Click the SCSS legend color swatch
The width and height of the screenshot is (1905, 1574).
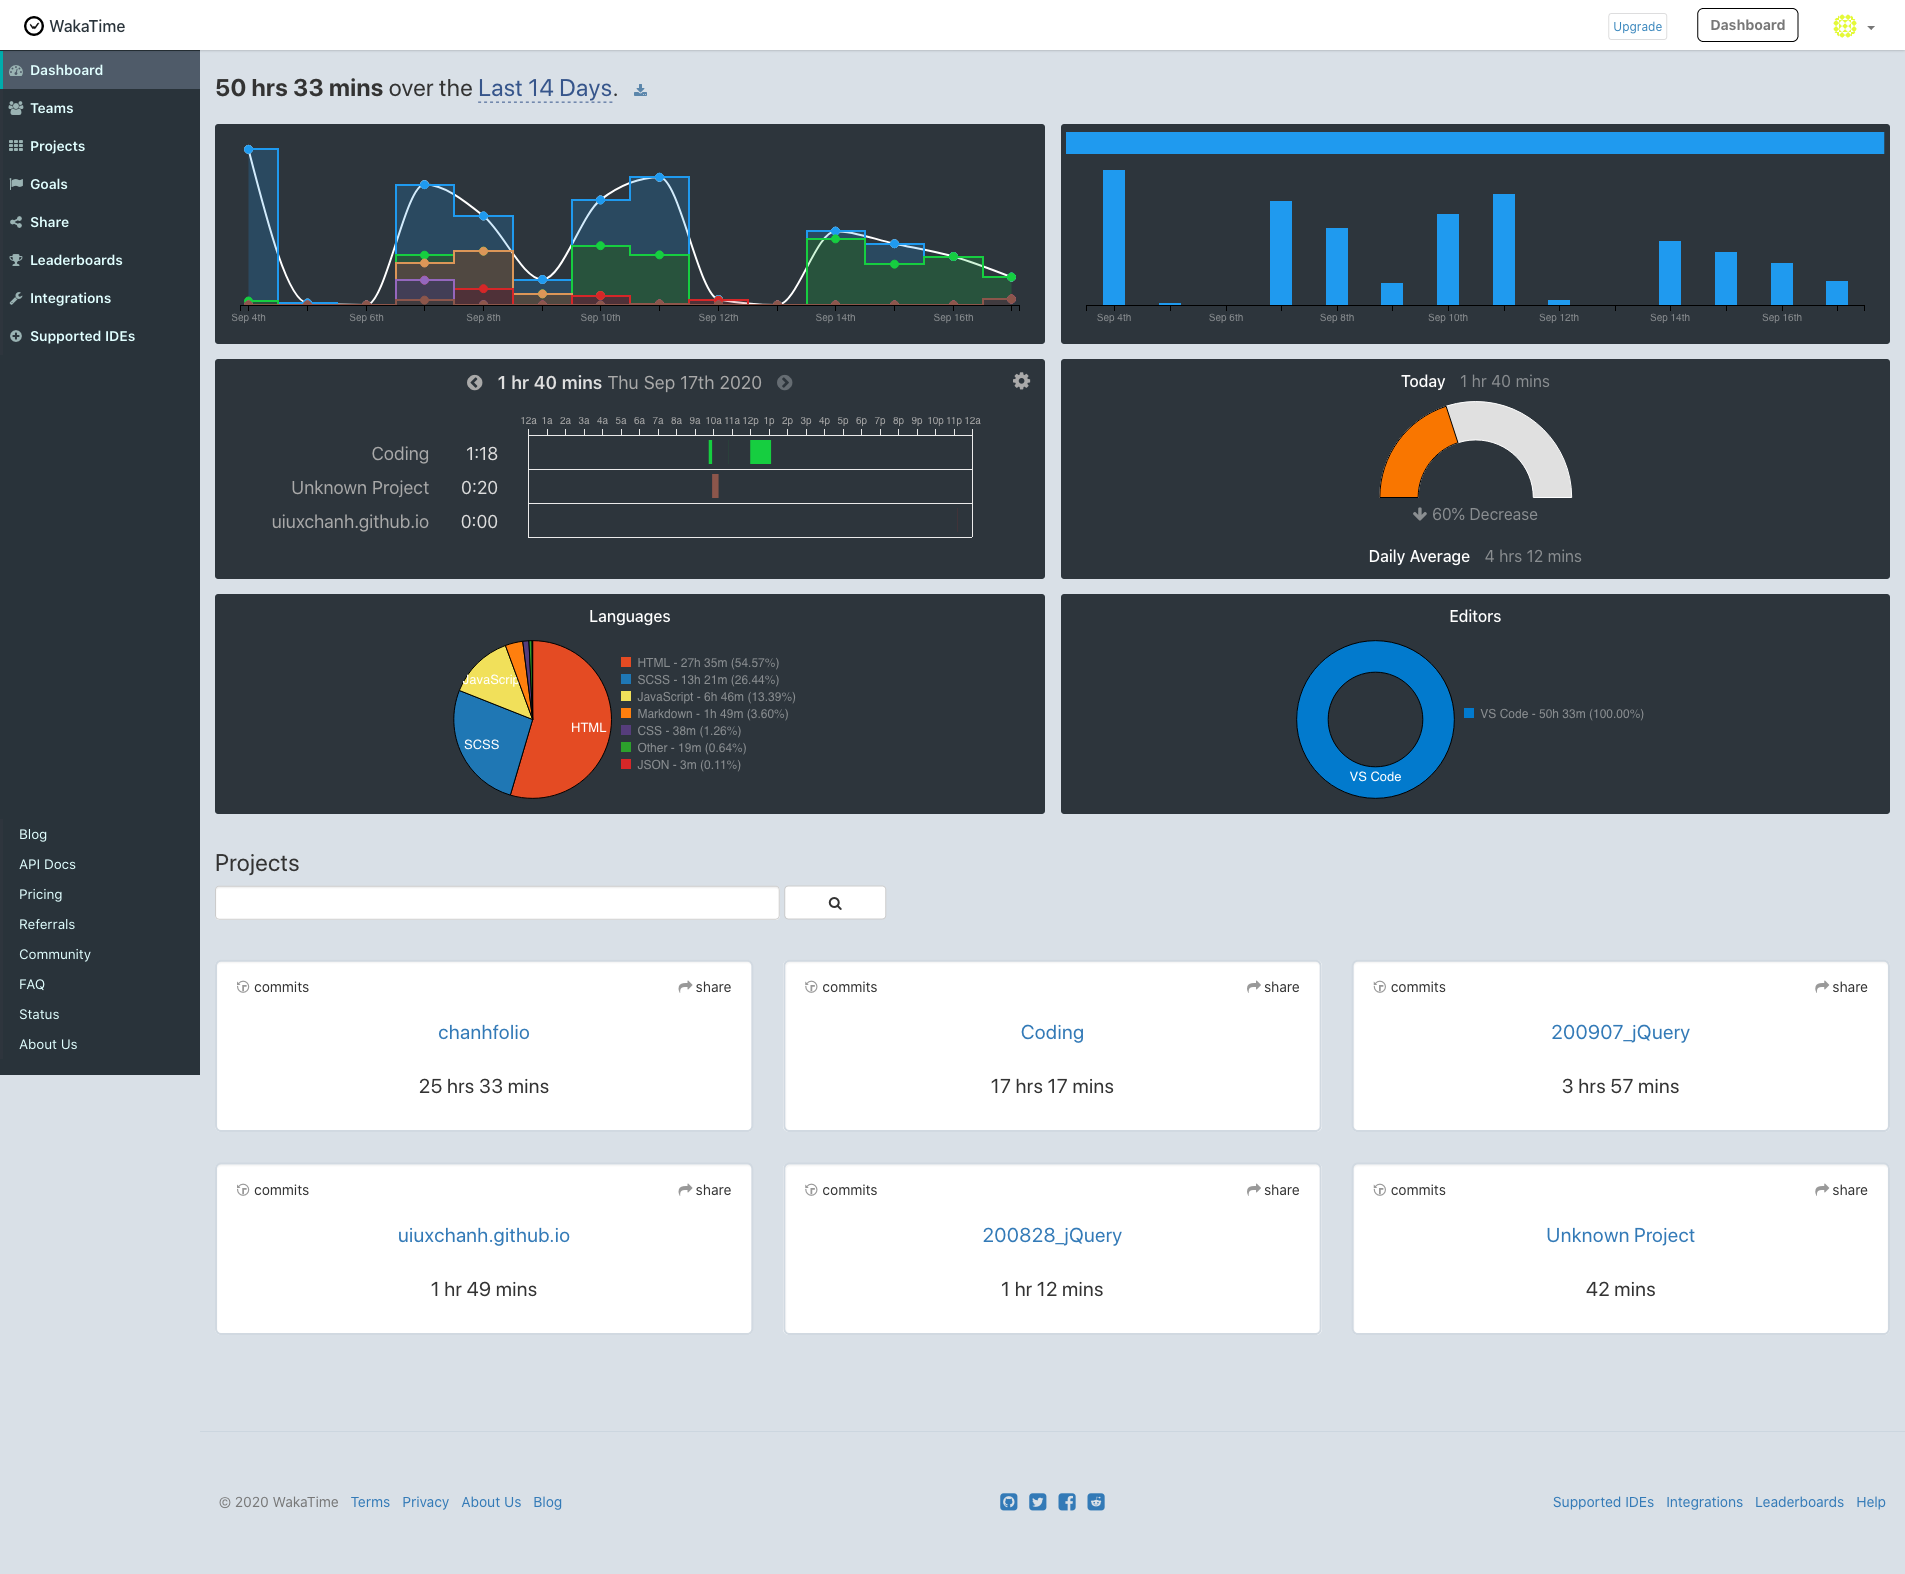(x=626, y=680)
